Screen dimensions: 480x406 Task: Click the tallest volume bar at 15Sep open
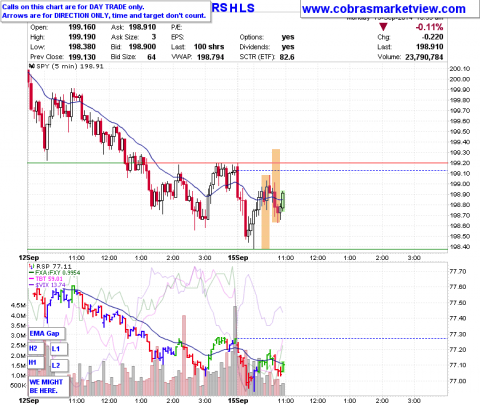click(235, 350)
